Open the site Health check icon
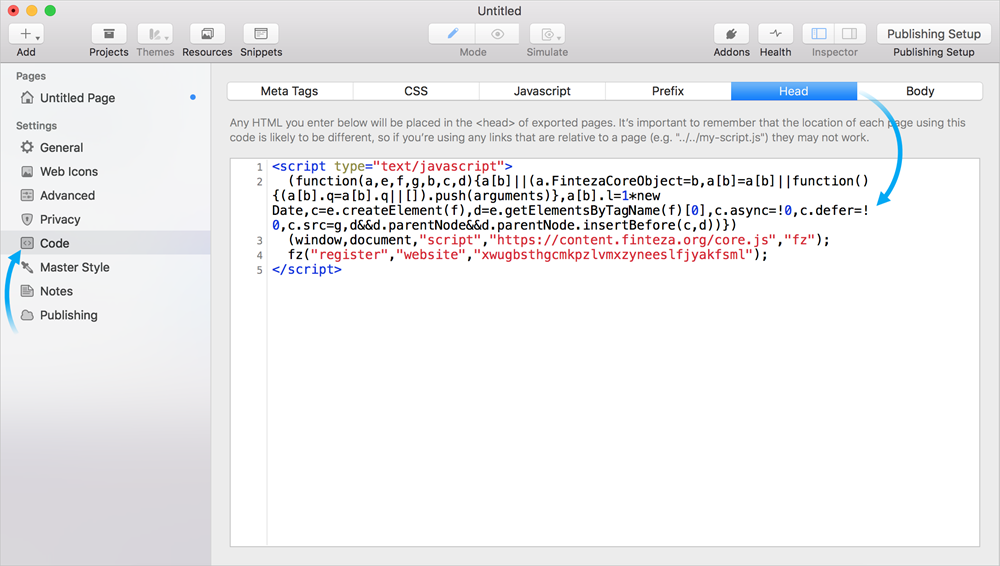The width and height of the screenshot is (1000, 566). [x=775, y=34]
